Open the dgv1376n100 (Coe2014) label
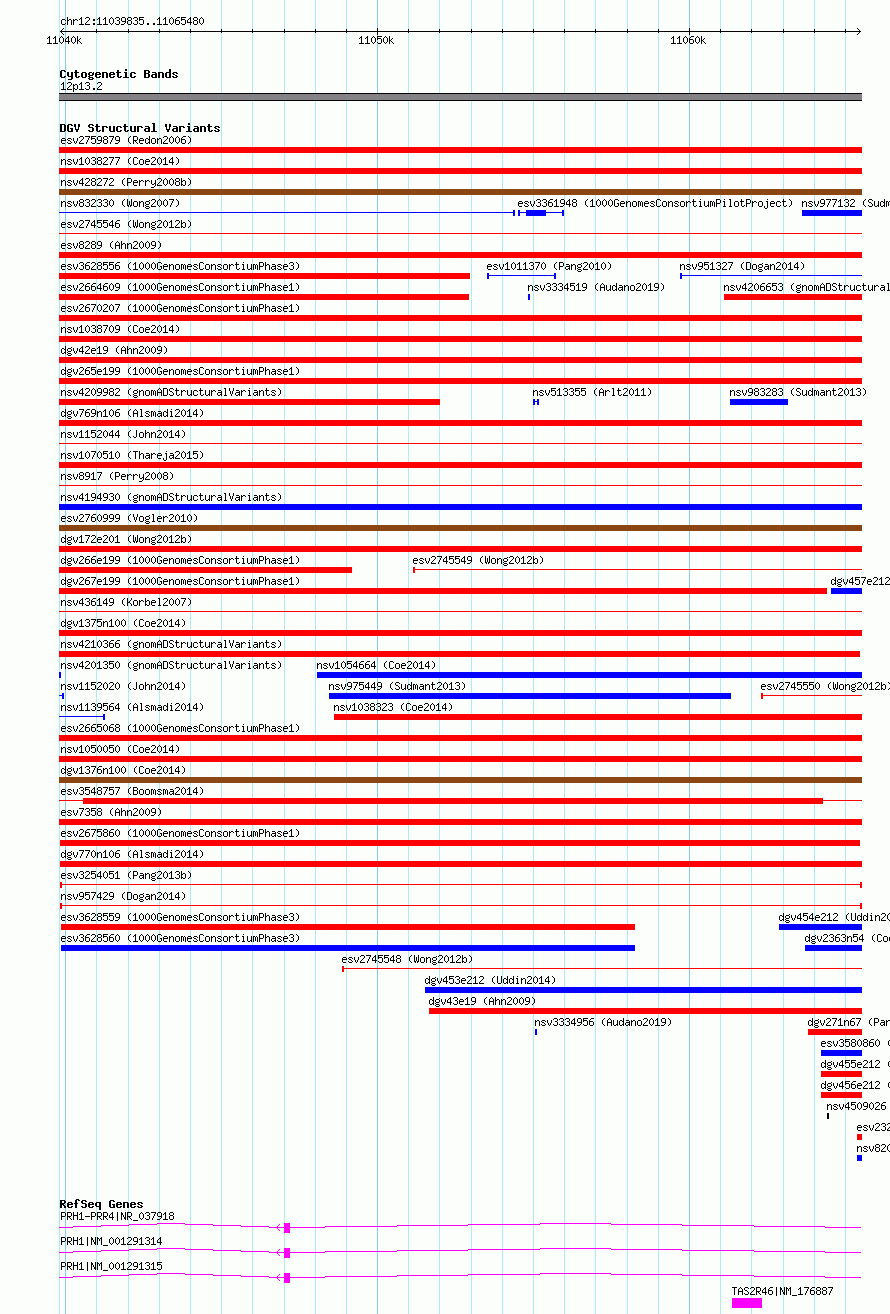This screenshot has width=890, height=1314. [123, 770]
